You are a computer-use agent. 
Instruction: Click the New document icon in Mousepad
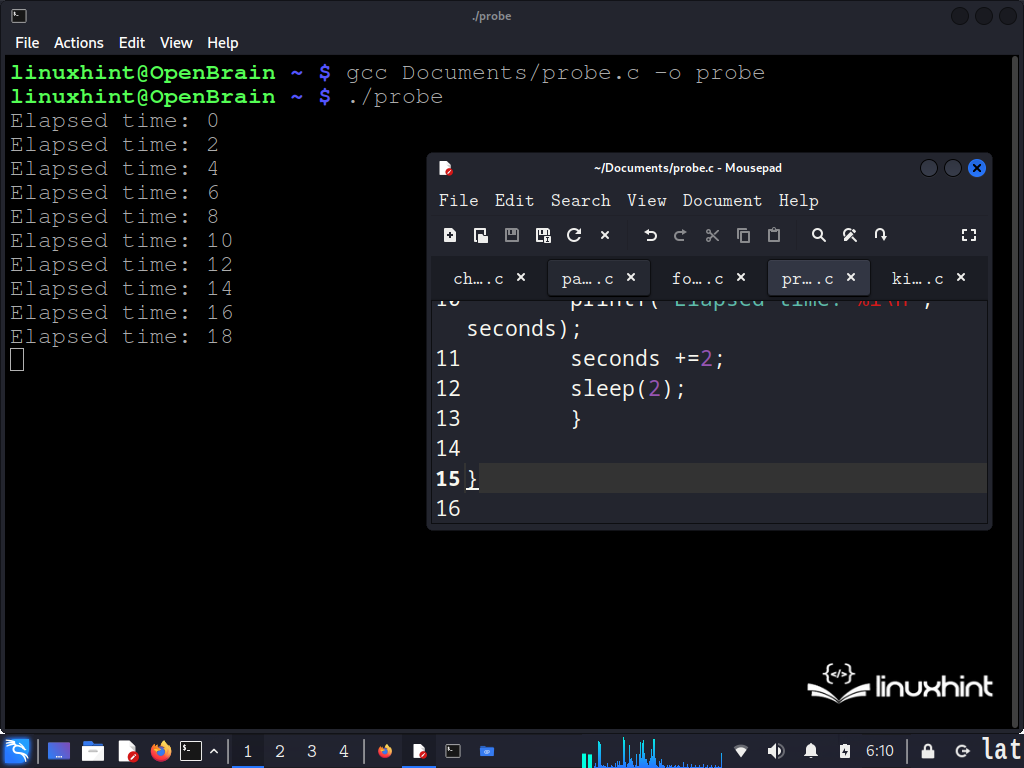tap(450, 236)
